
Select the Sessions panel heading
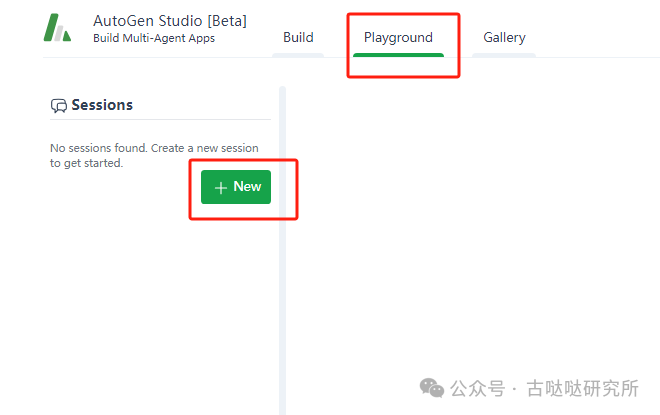pos(102,105)
